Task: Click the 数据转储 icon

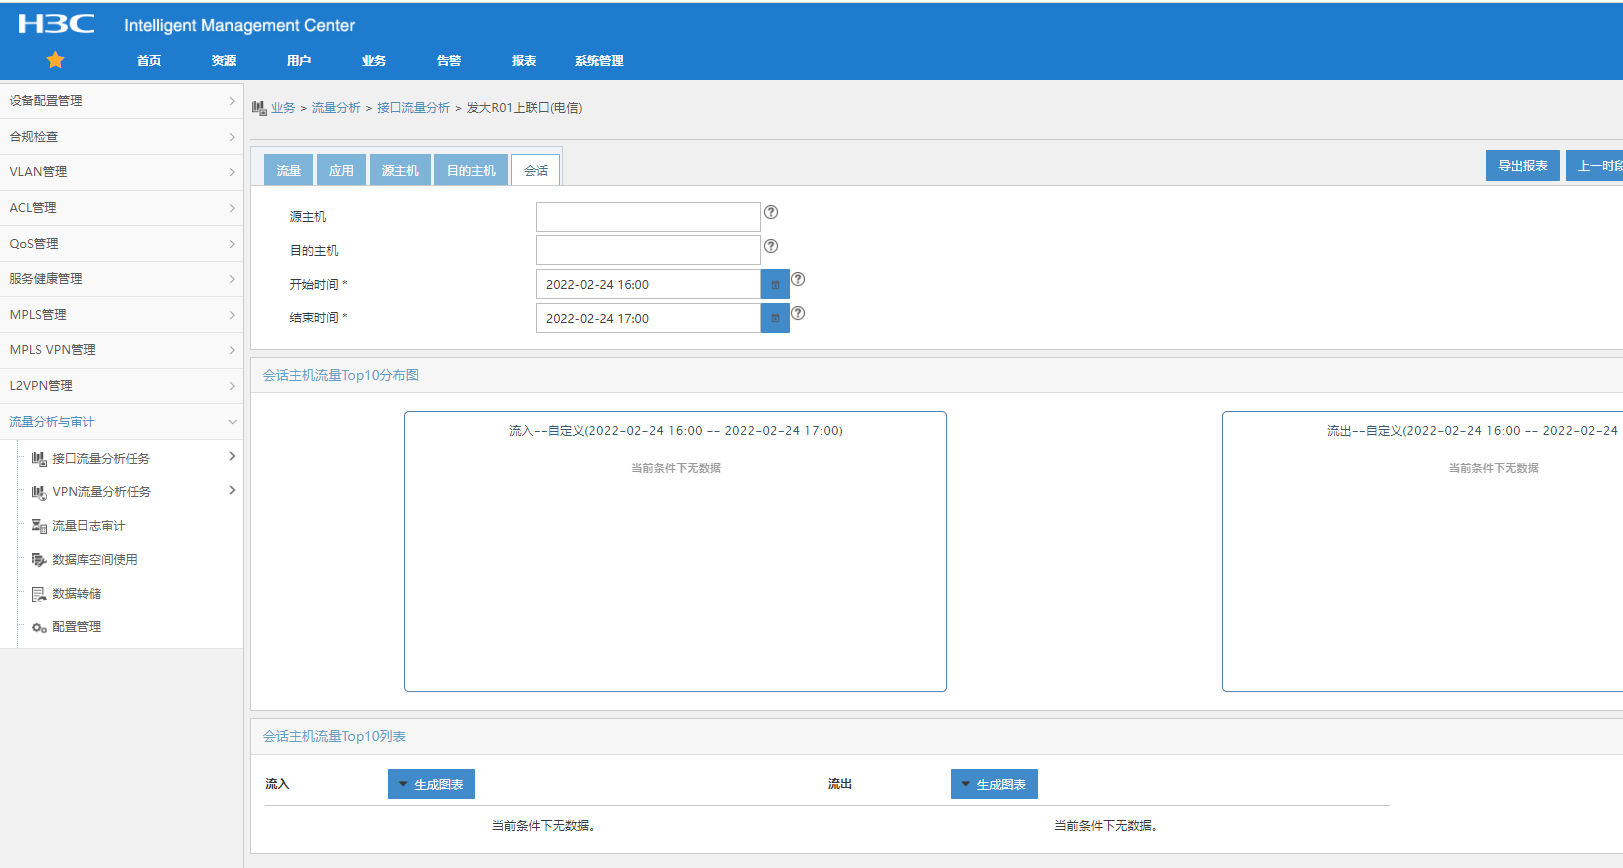Action: (x=39, y=594)
